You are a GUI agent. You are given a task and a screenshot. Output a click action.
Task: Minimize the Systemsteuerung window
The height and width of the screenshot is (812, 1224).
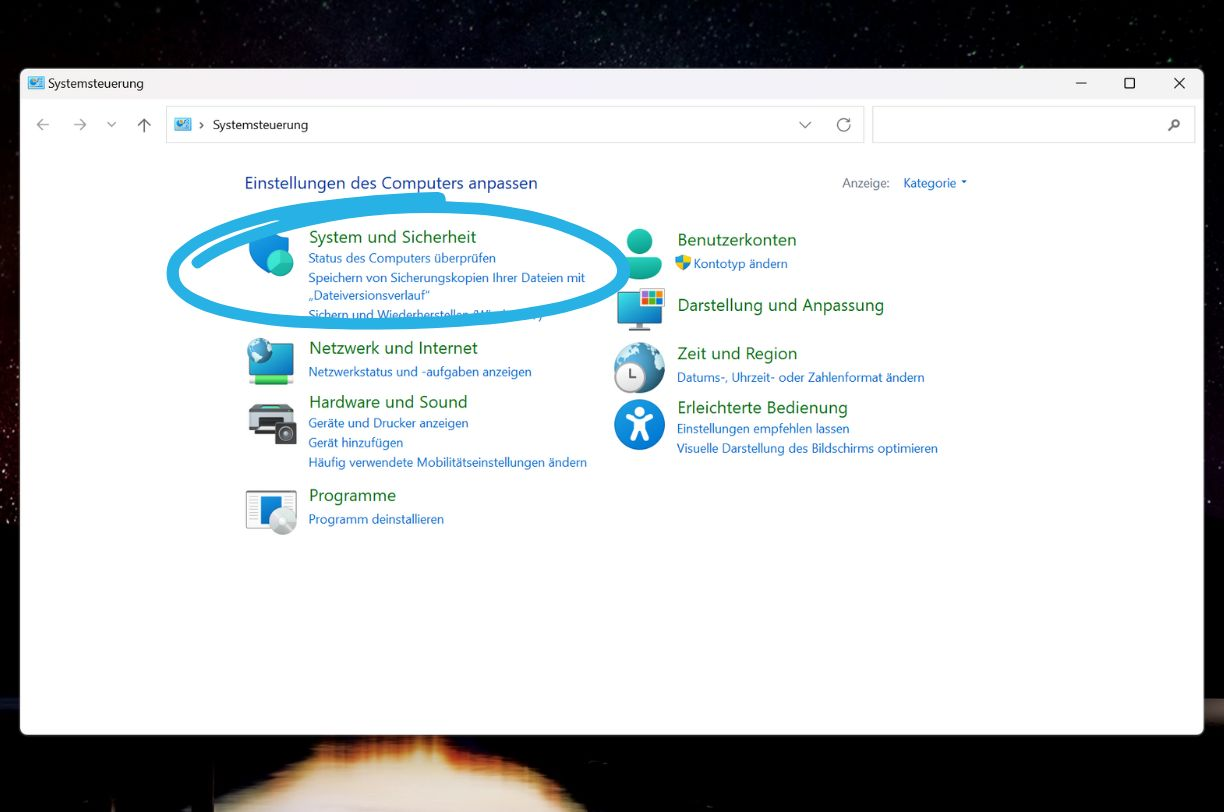pos(1080,84)
